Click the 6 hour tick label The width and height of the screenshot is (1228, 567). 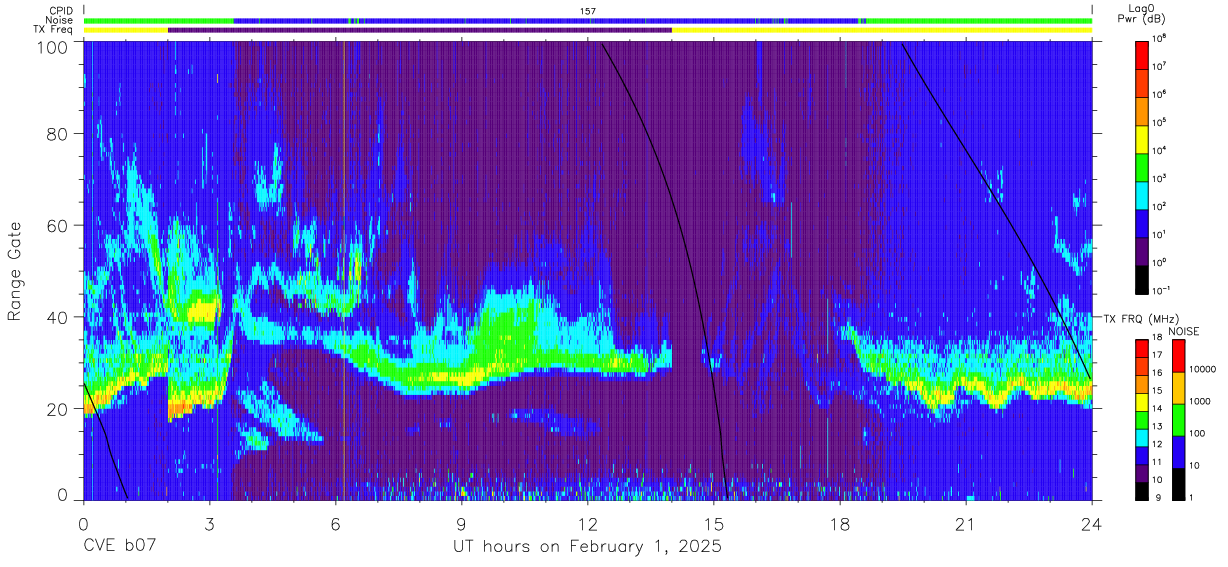click(x=335, y=523)
